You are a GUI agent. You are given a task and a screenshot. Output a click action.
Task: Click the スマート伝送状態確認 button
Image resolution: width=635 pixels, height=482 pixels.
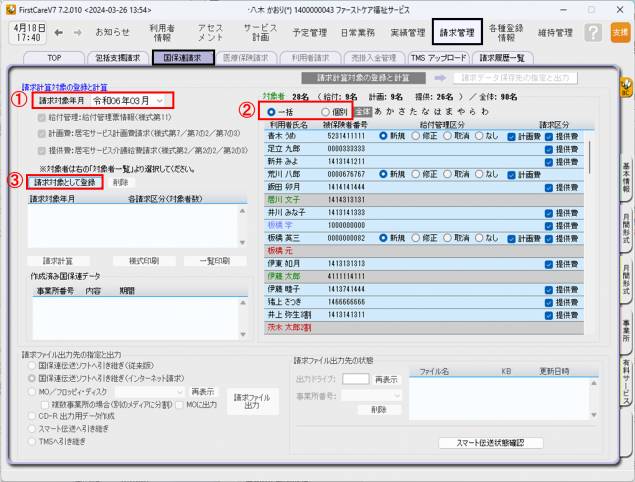(490, 442)
